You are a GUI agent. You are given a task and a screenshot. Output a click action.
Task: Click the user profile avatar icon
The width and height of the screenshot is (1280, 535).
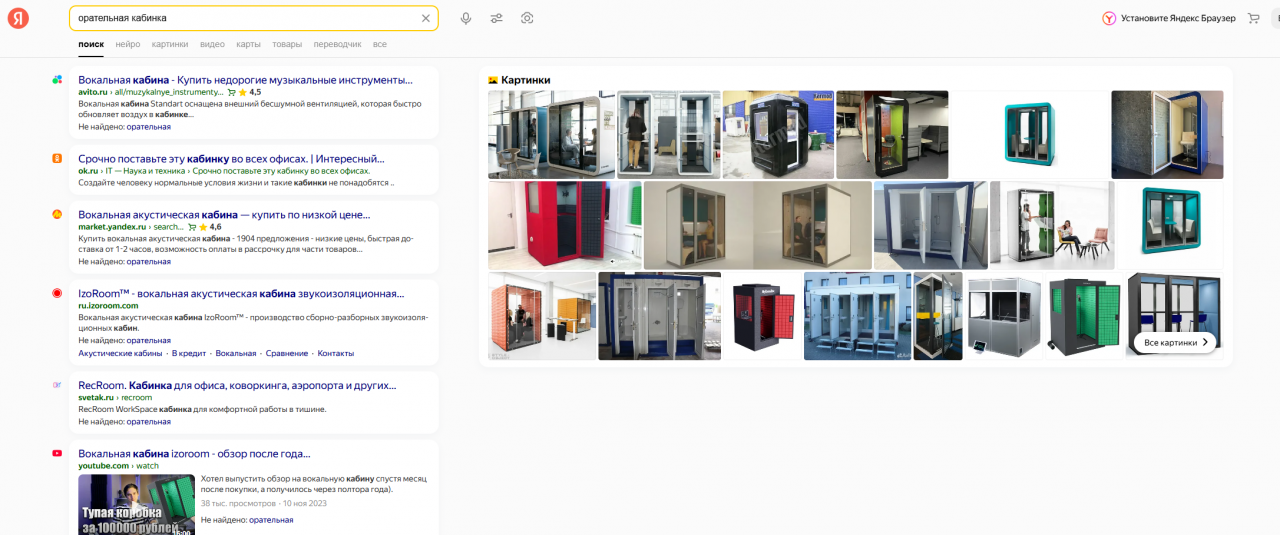click(1273, 18)
